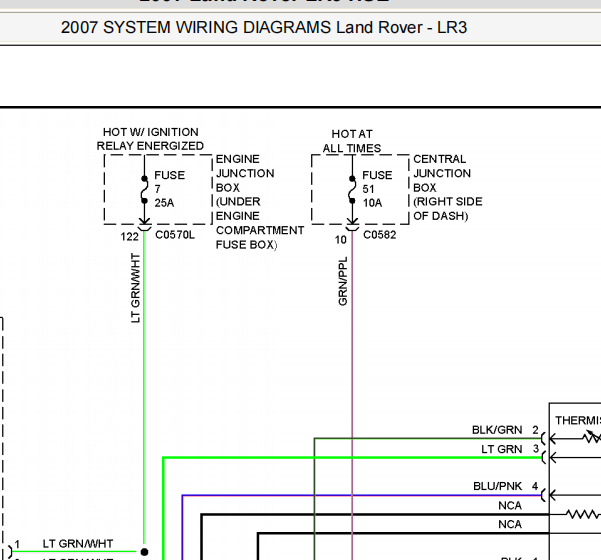Click the 'BLU/PNK' wire label at pin 4

pyautogui.click(x=498, y=486)
